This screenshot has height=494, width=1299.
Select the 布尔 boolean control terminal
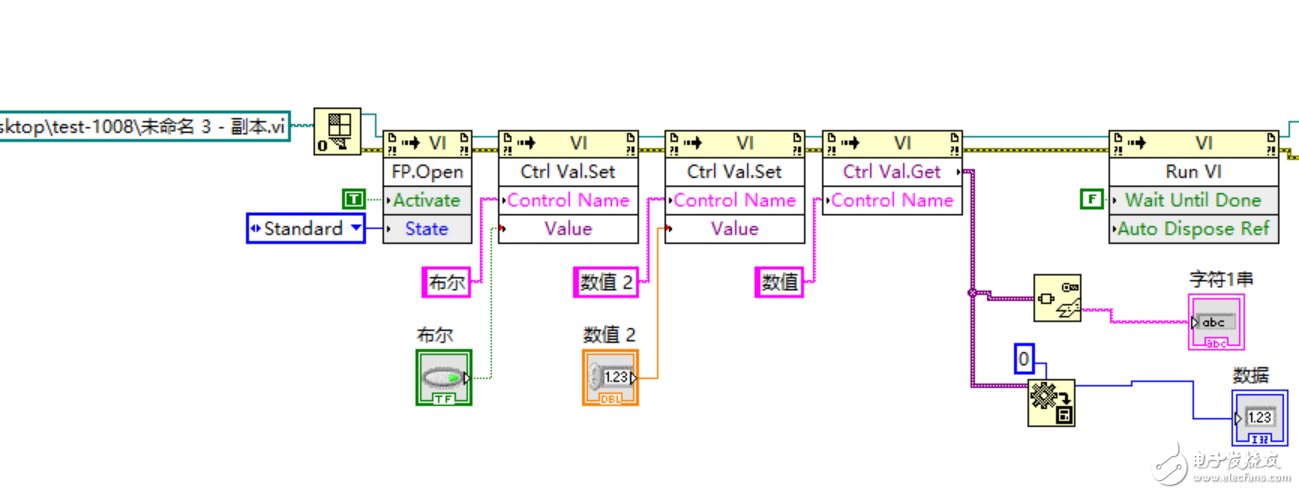pyautogui.click(x=443, y=378)
